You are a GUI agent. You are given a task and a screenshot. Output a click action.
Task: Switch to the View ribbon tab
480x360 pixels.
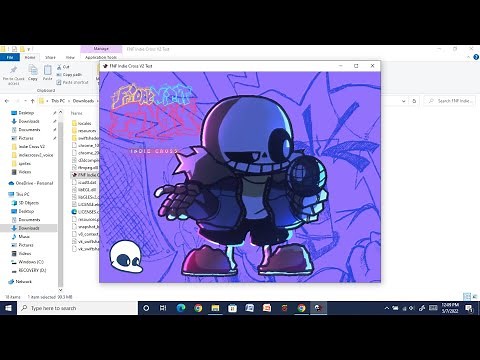70,57
